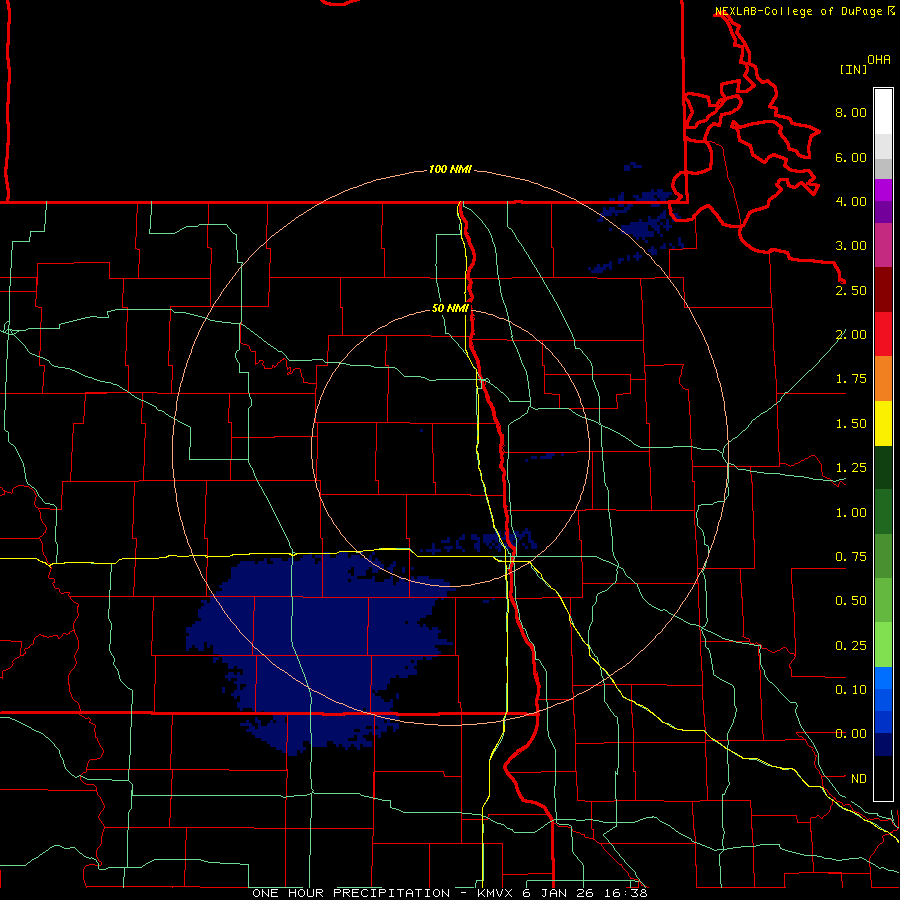Click the 2.50 legend value

[851, 290]
